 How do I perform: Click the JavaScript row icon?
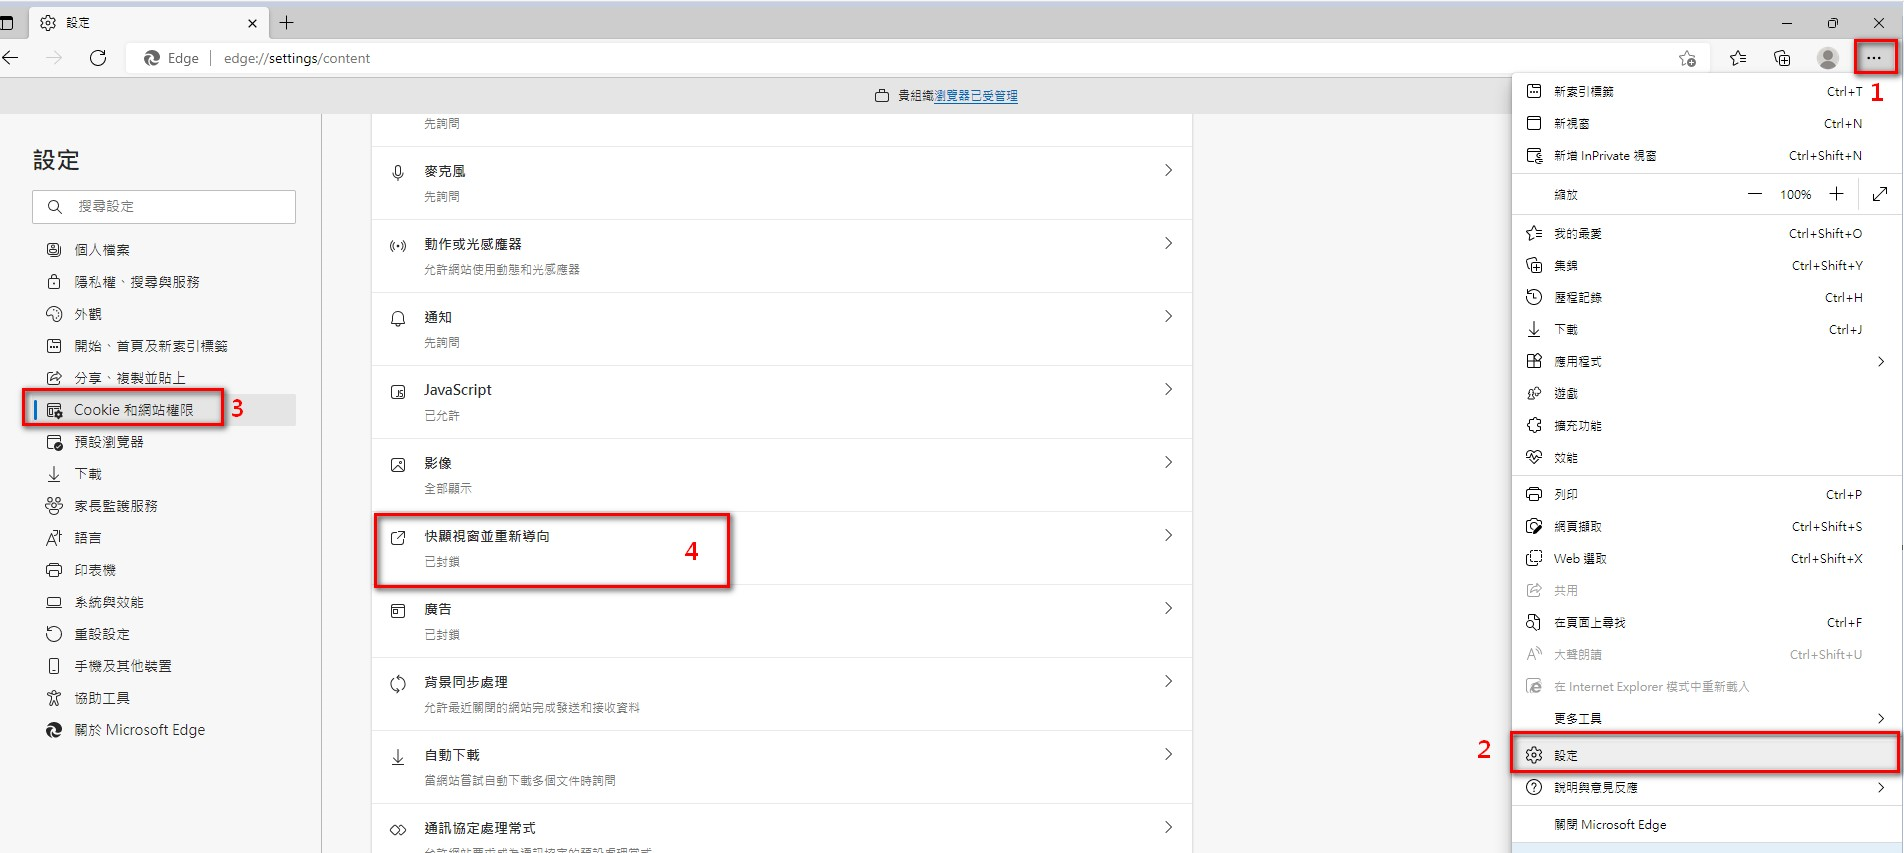398,392
